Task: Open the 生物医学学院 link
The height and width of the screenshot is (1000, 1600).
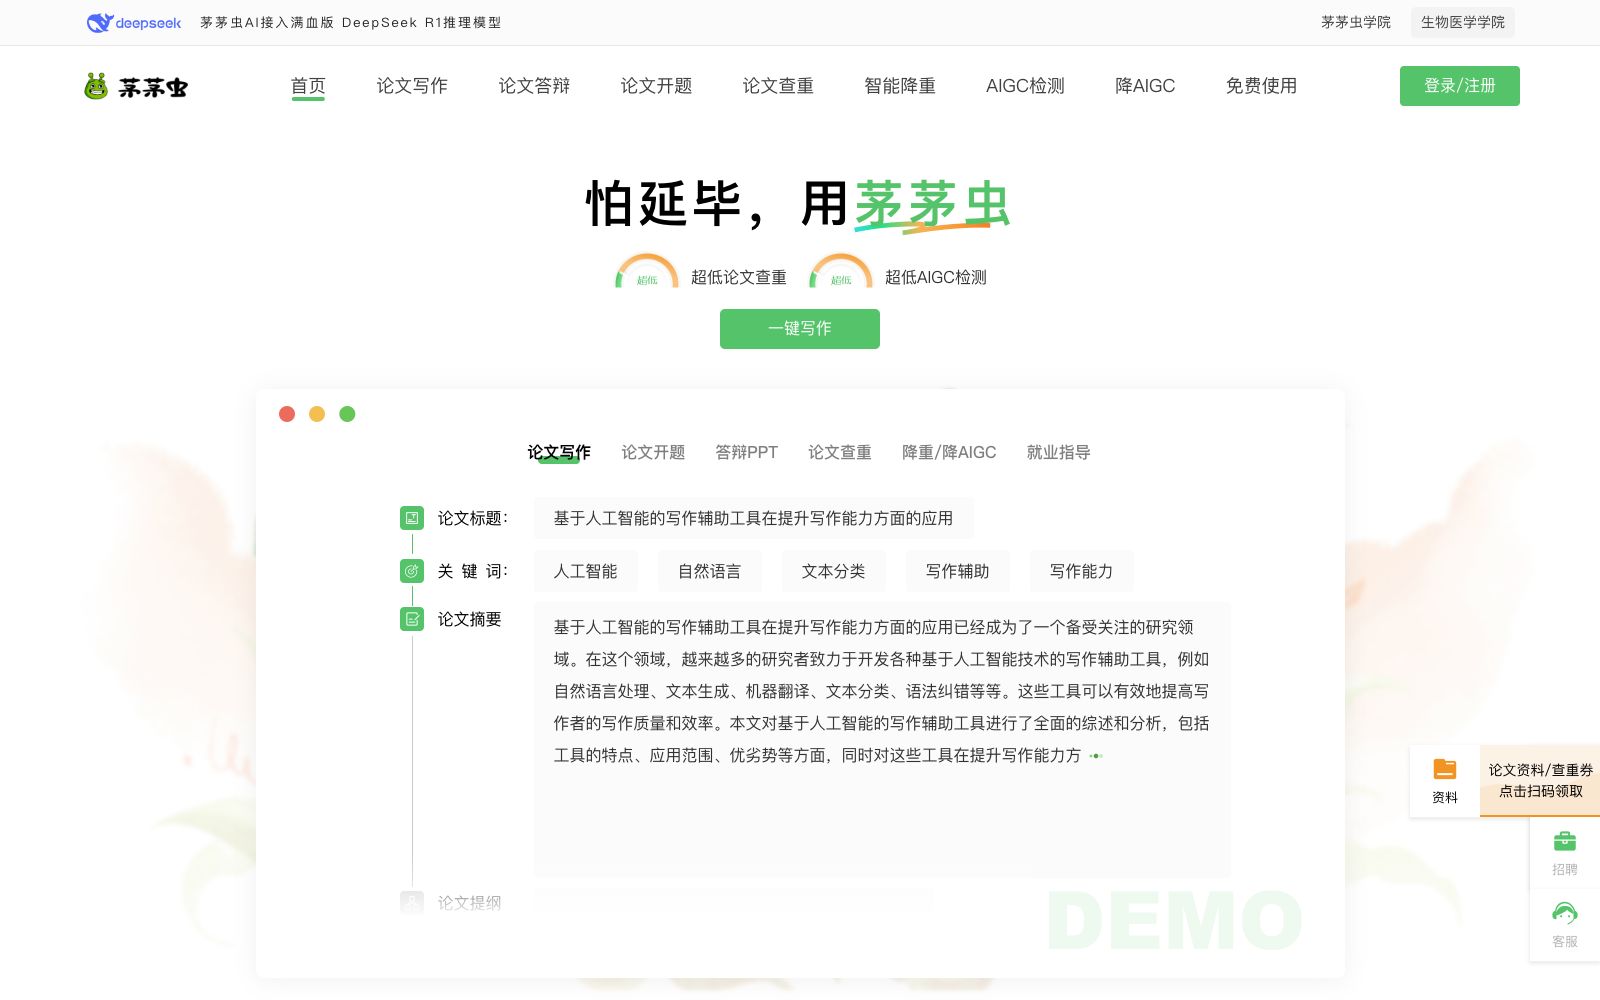Action: coord(1463,22)
